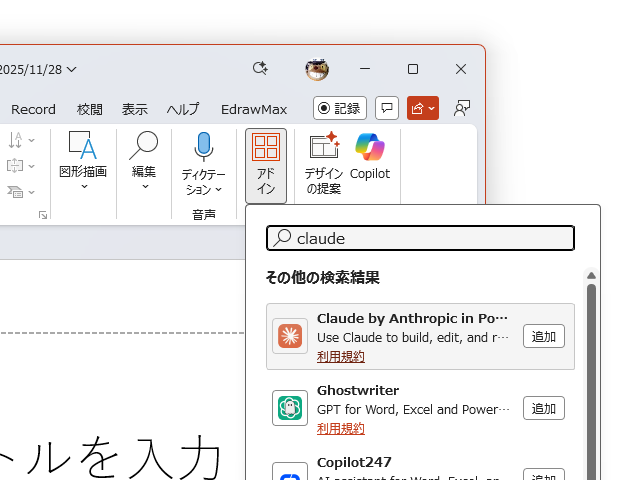The width and height of the screenshot is (640, 480).
Task: Open the Add-ins (アドイン) button
Action: tap(266, 165)
